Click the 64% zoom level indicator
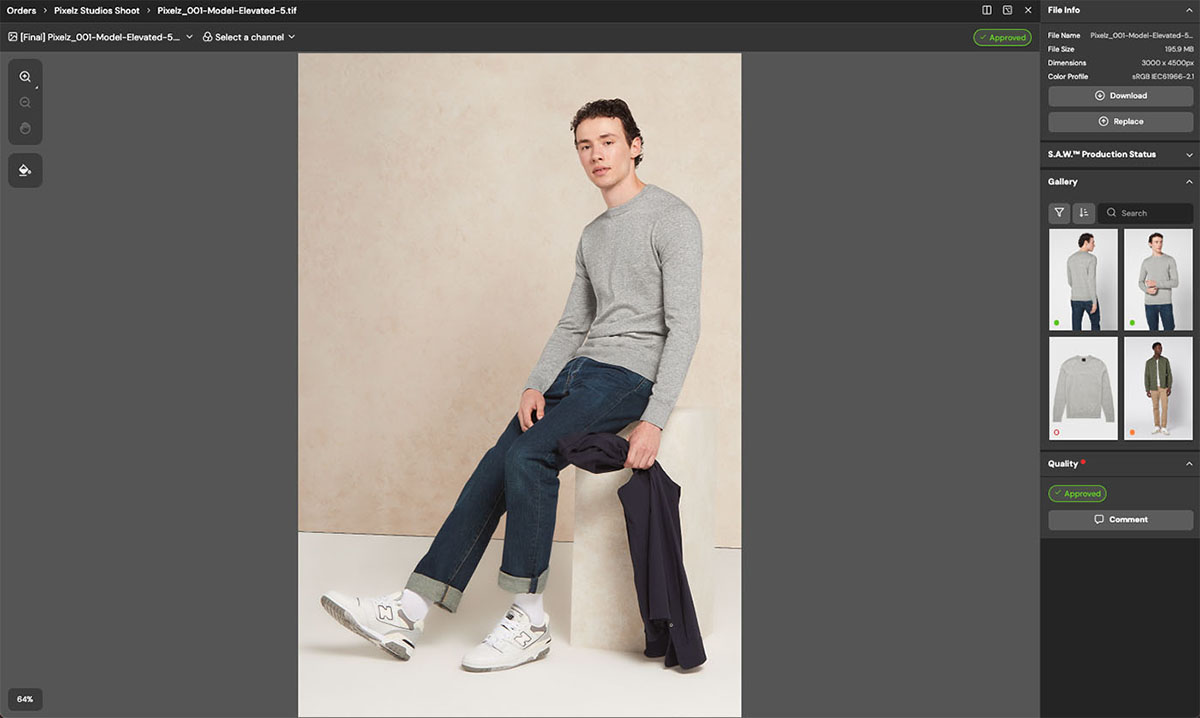This screenshot has height=718, width=1200. [25, 699]
